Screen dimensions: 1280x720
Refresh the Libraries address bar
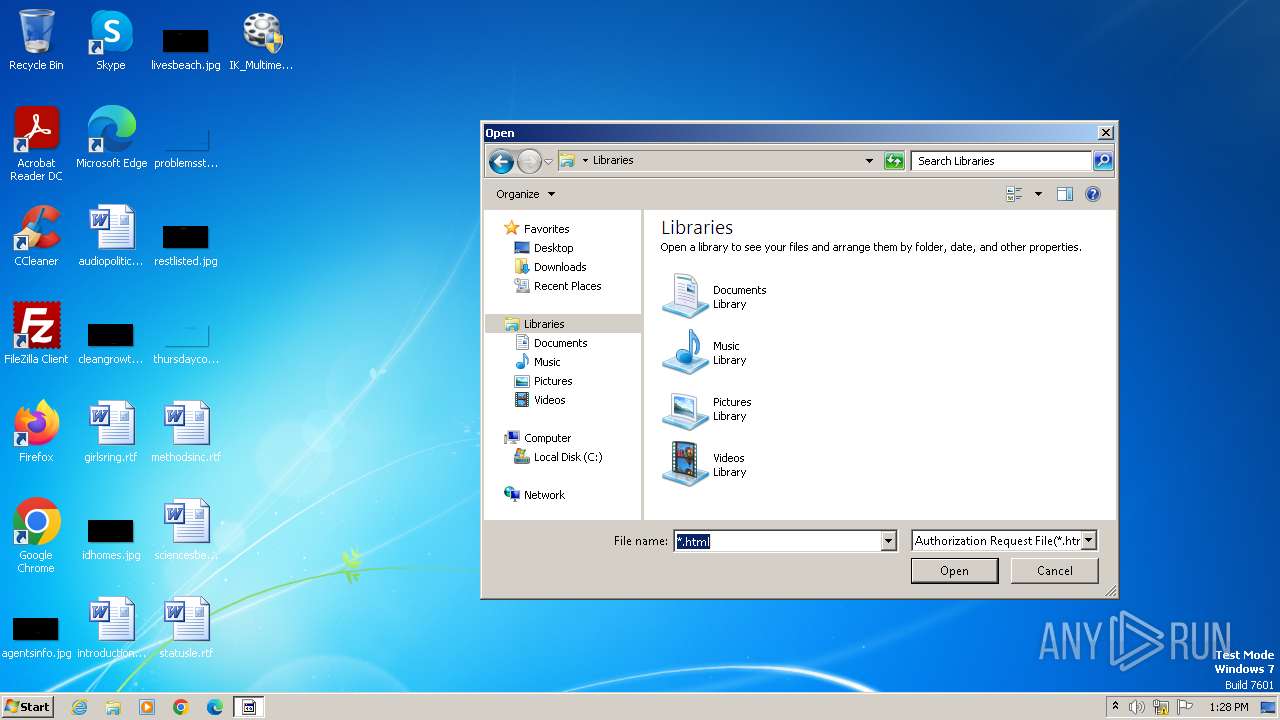pos(894,161)
